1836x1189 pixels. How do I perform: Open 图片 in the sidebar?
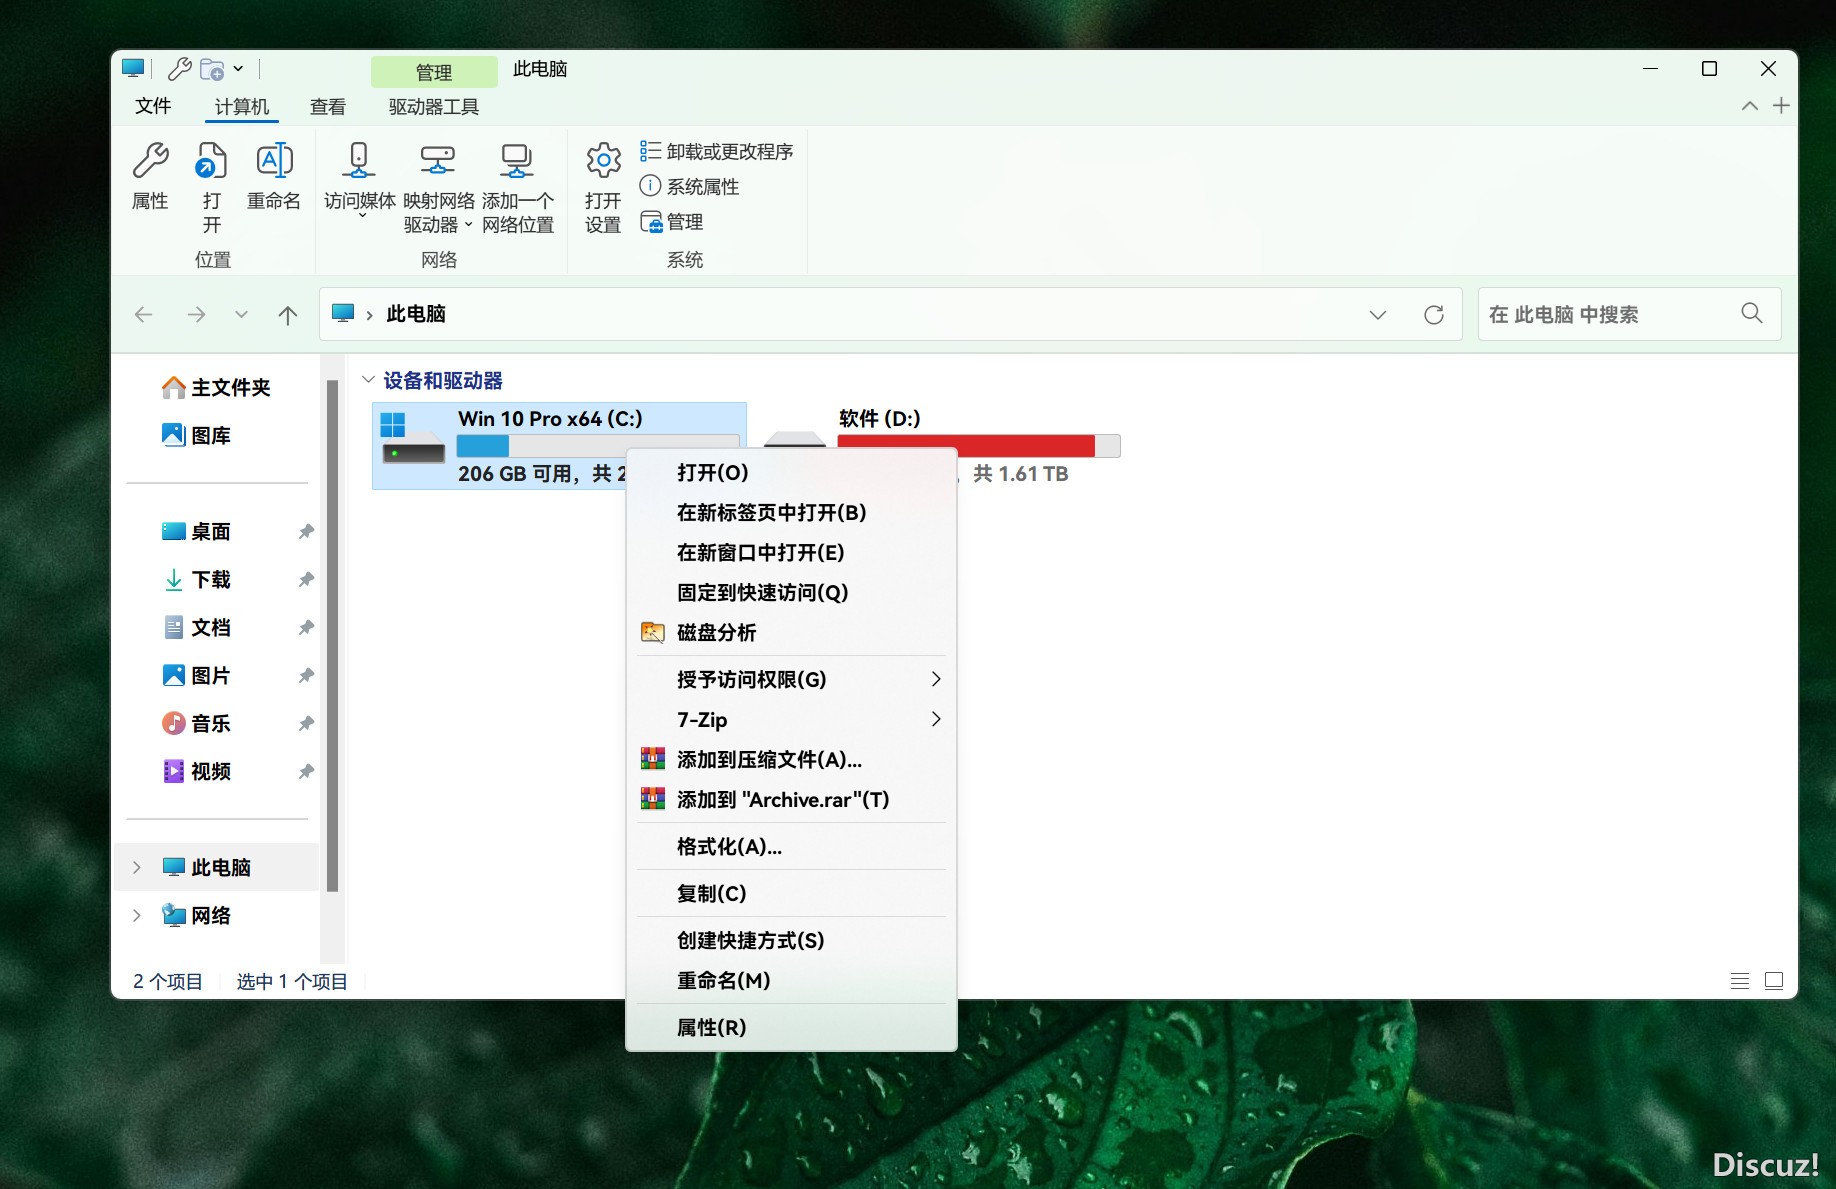coord(196,675)
